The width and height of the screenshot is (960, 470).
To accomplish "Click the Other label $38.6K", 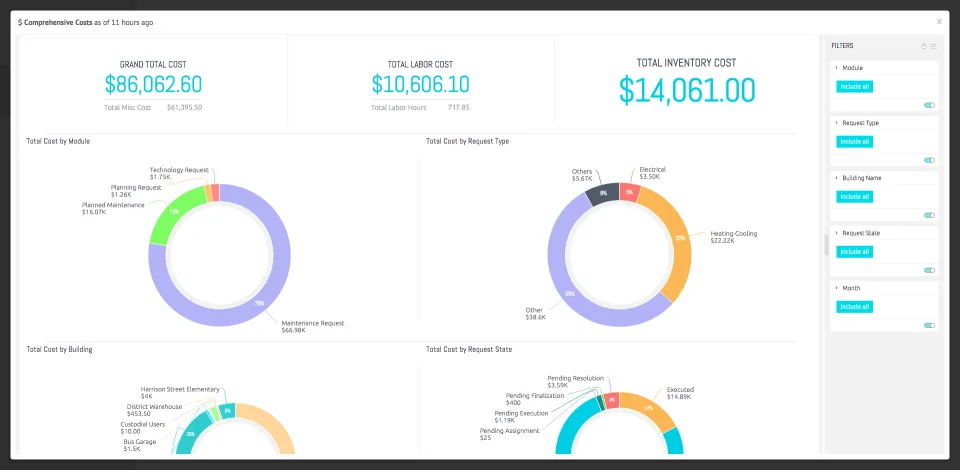I will pyautogui.click(x=535, y=313).
